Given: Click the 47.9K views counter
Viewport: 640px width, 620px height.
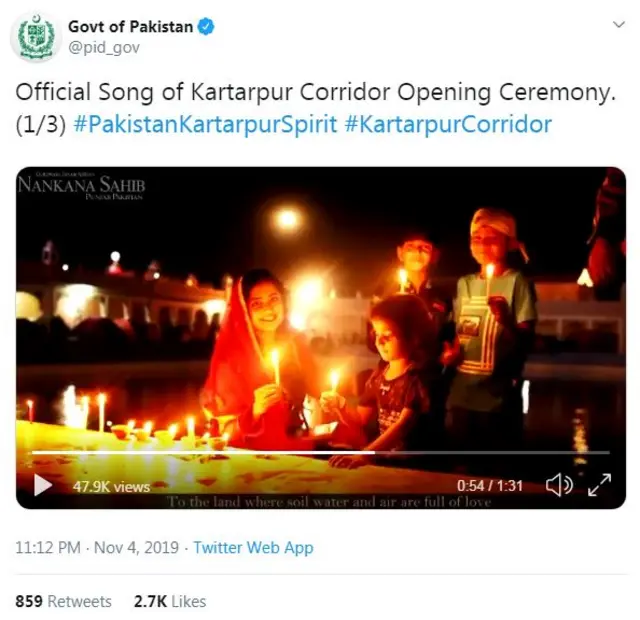Looking at the screenshot, I should 111,487.
